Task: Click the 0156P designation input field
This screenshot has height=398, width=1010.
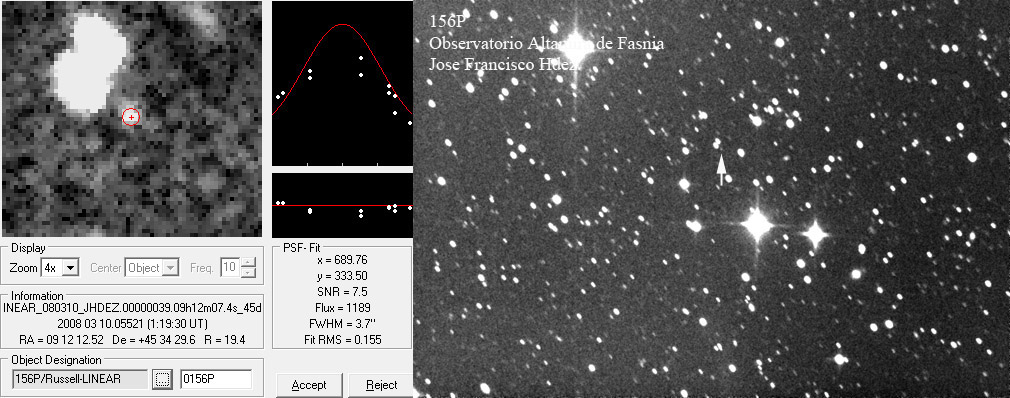Action: 216,379
